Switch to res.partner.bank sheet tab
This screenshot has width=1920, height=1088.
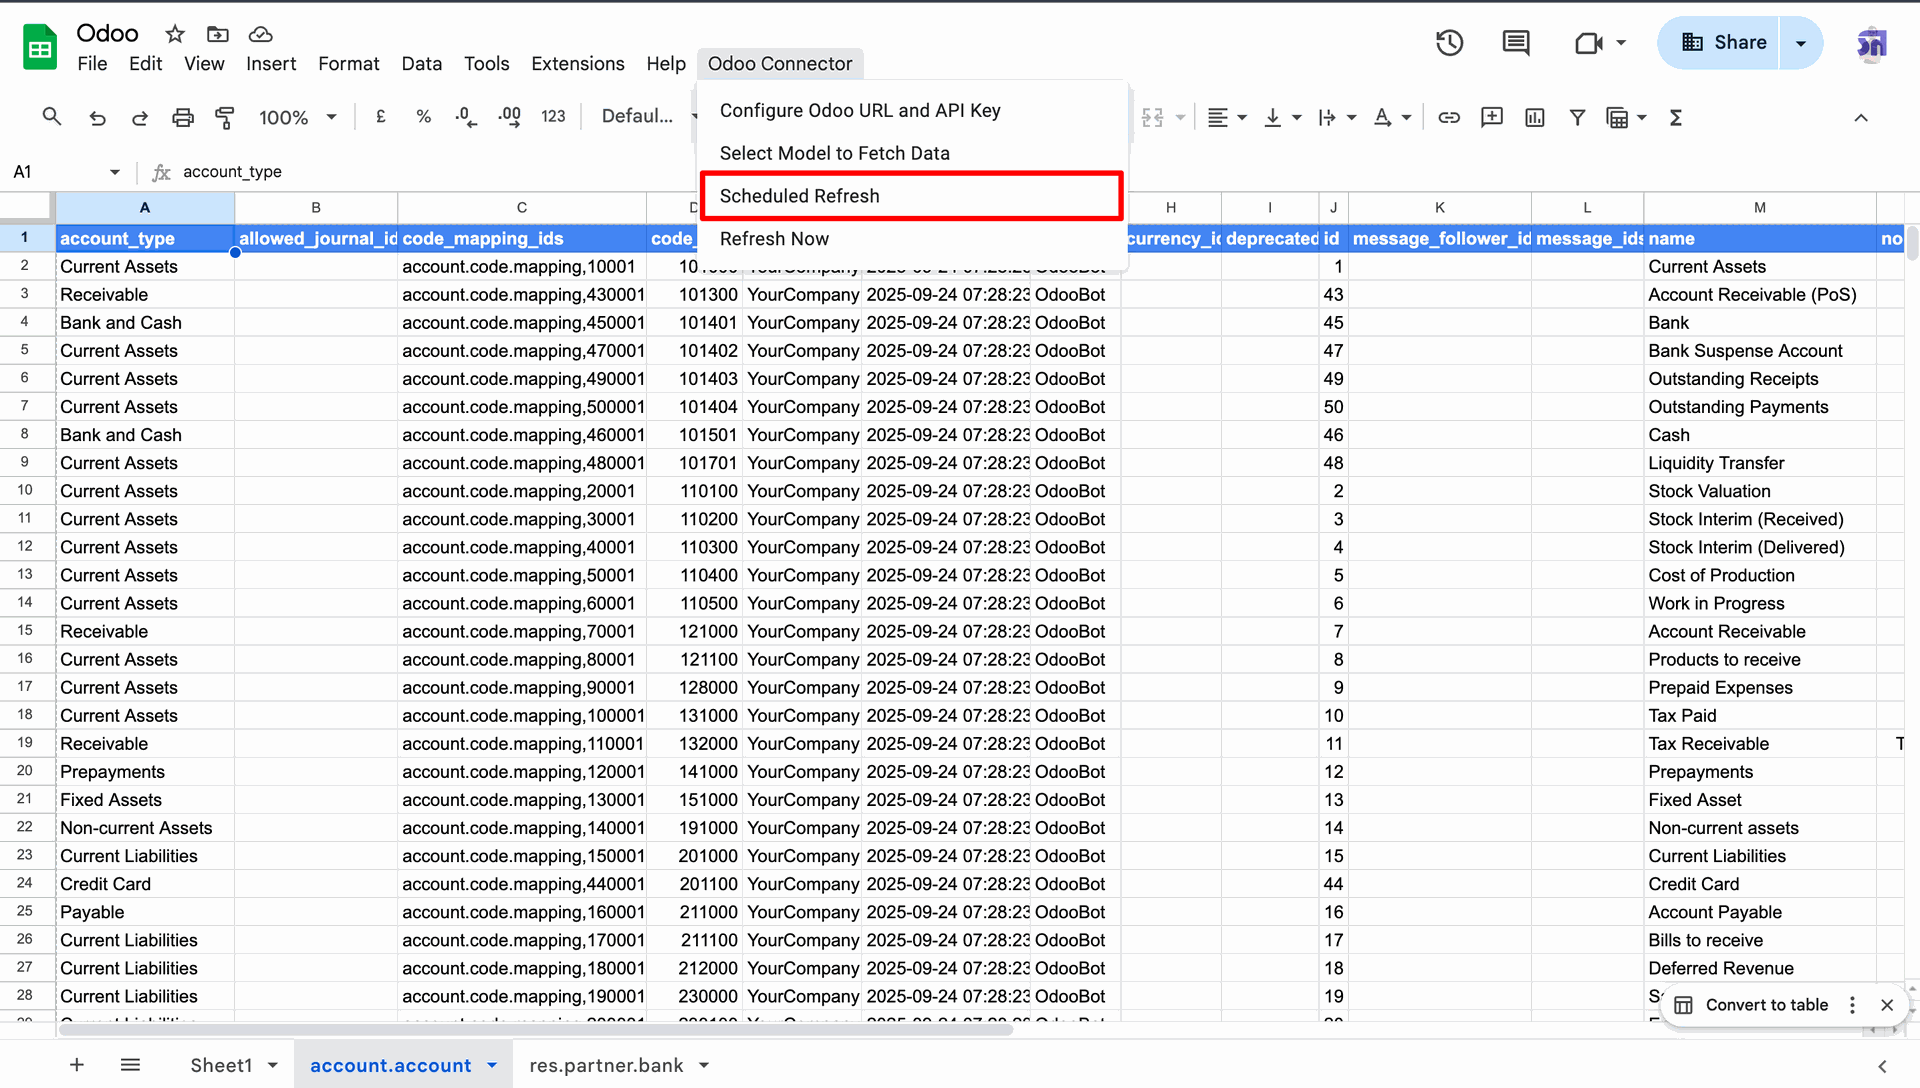coord(606,1066)
